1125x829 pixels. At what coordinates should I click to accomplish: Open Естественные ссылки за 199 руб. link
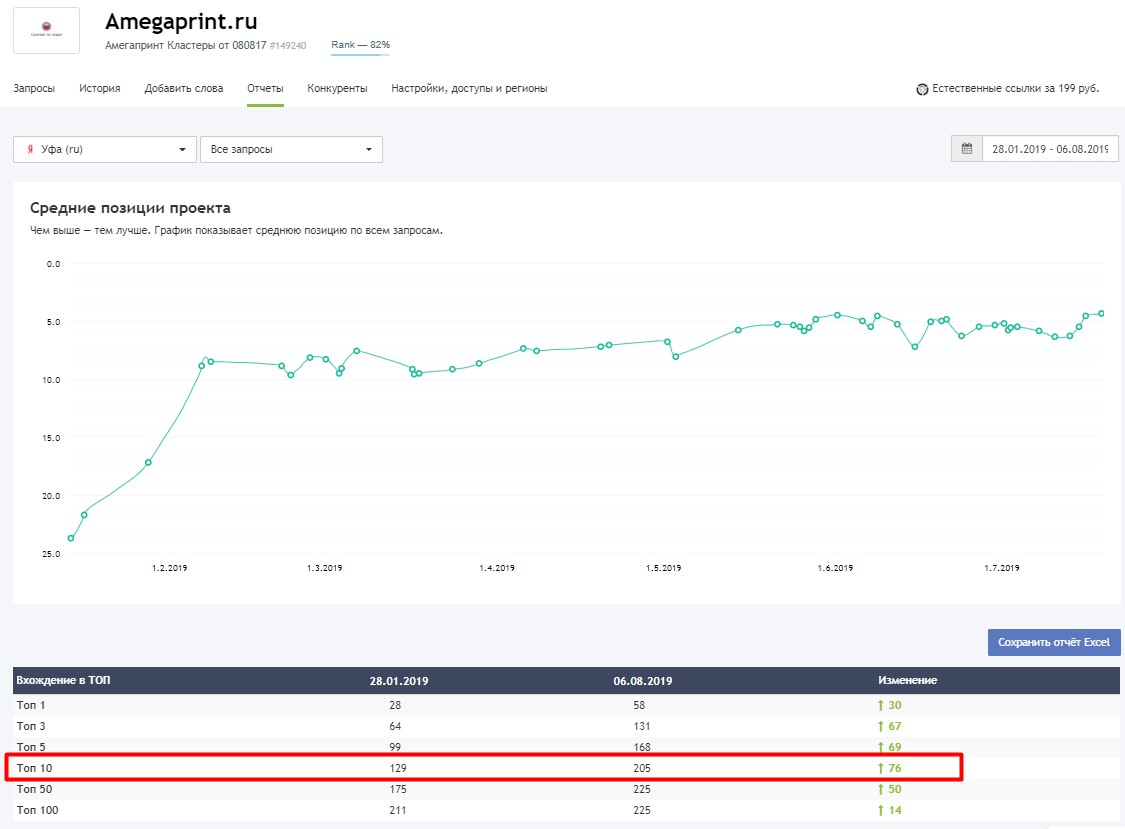(x=1015, y=88)
